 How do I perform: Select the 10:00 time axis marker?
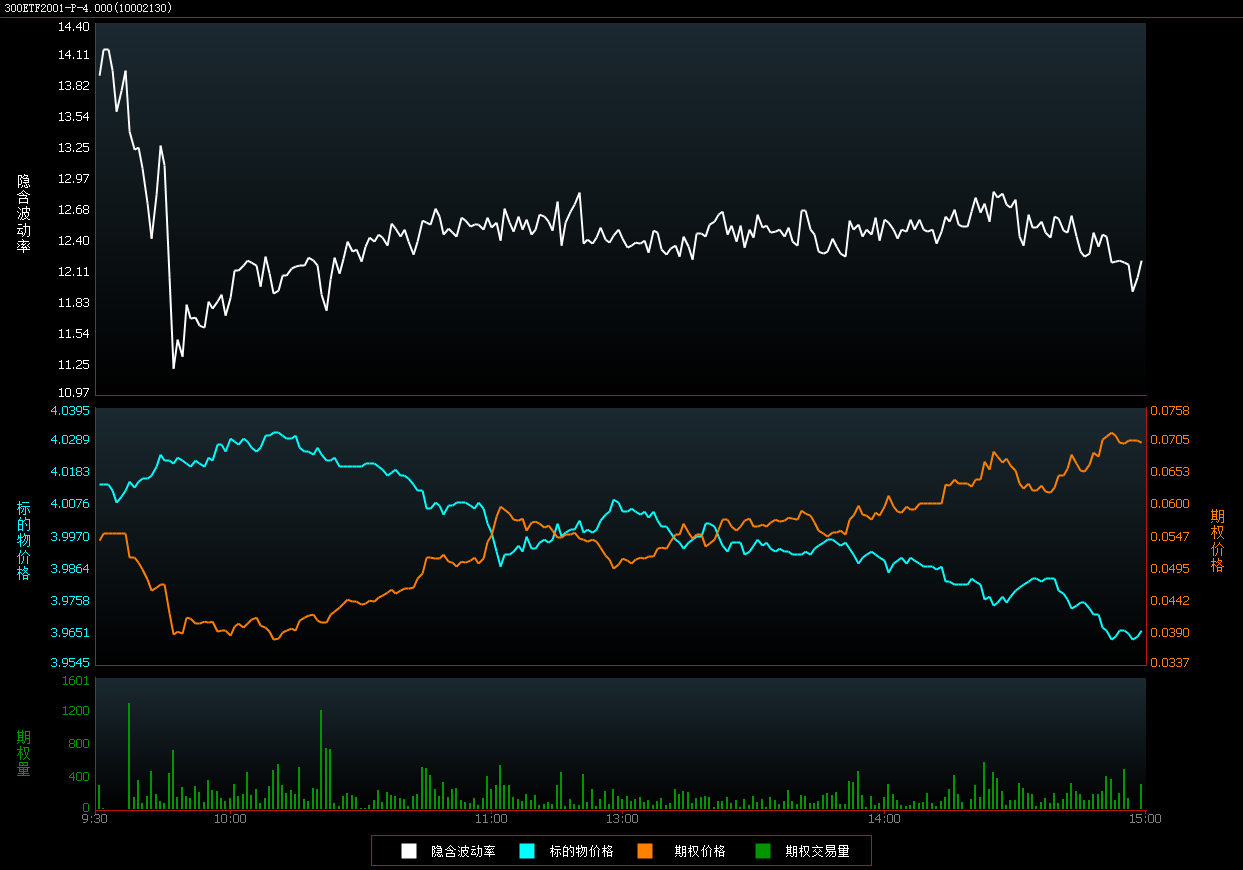pos(230,818)
